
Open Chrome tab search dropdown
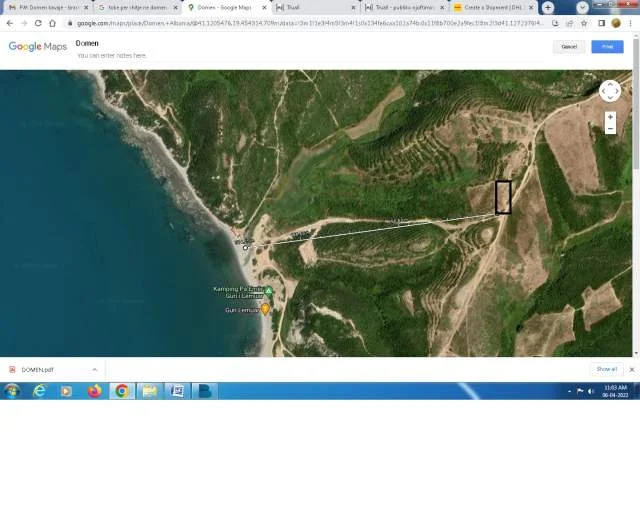tap(582, 7)
